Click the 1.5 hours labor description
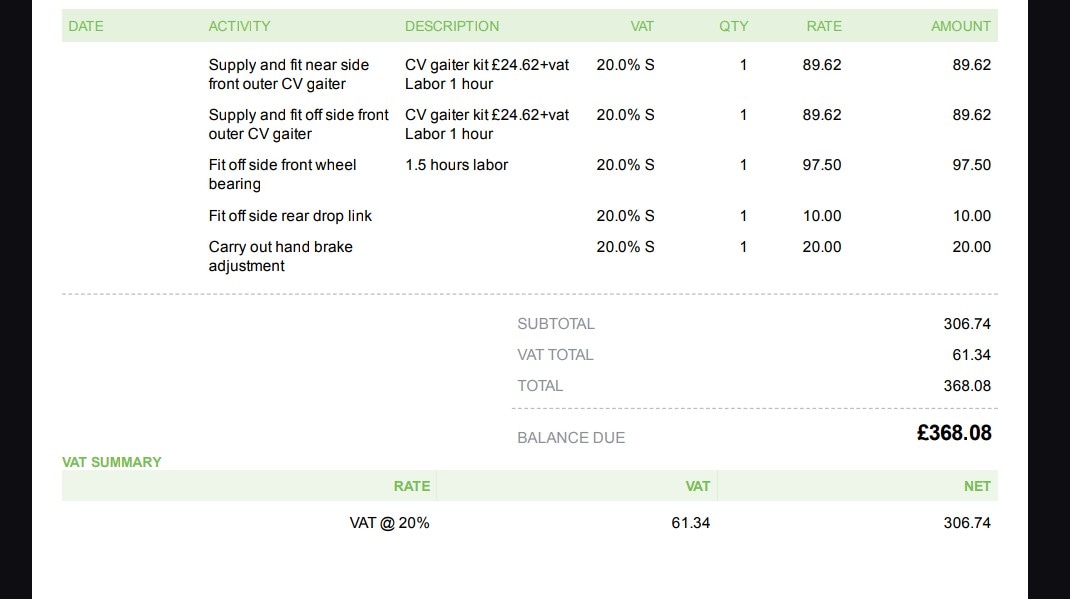This screenshot has height=599, width=1070. point(456,165)
